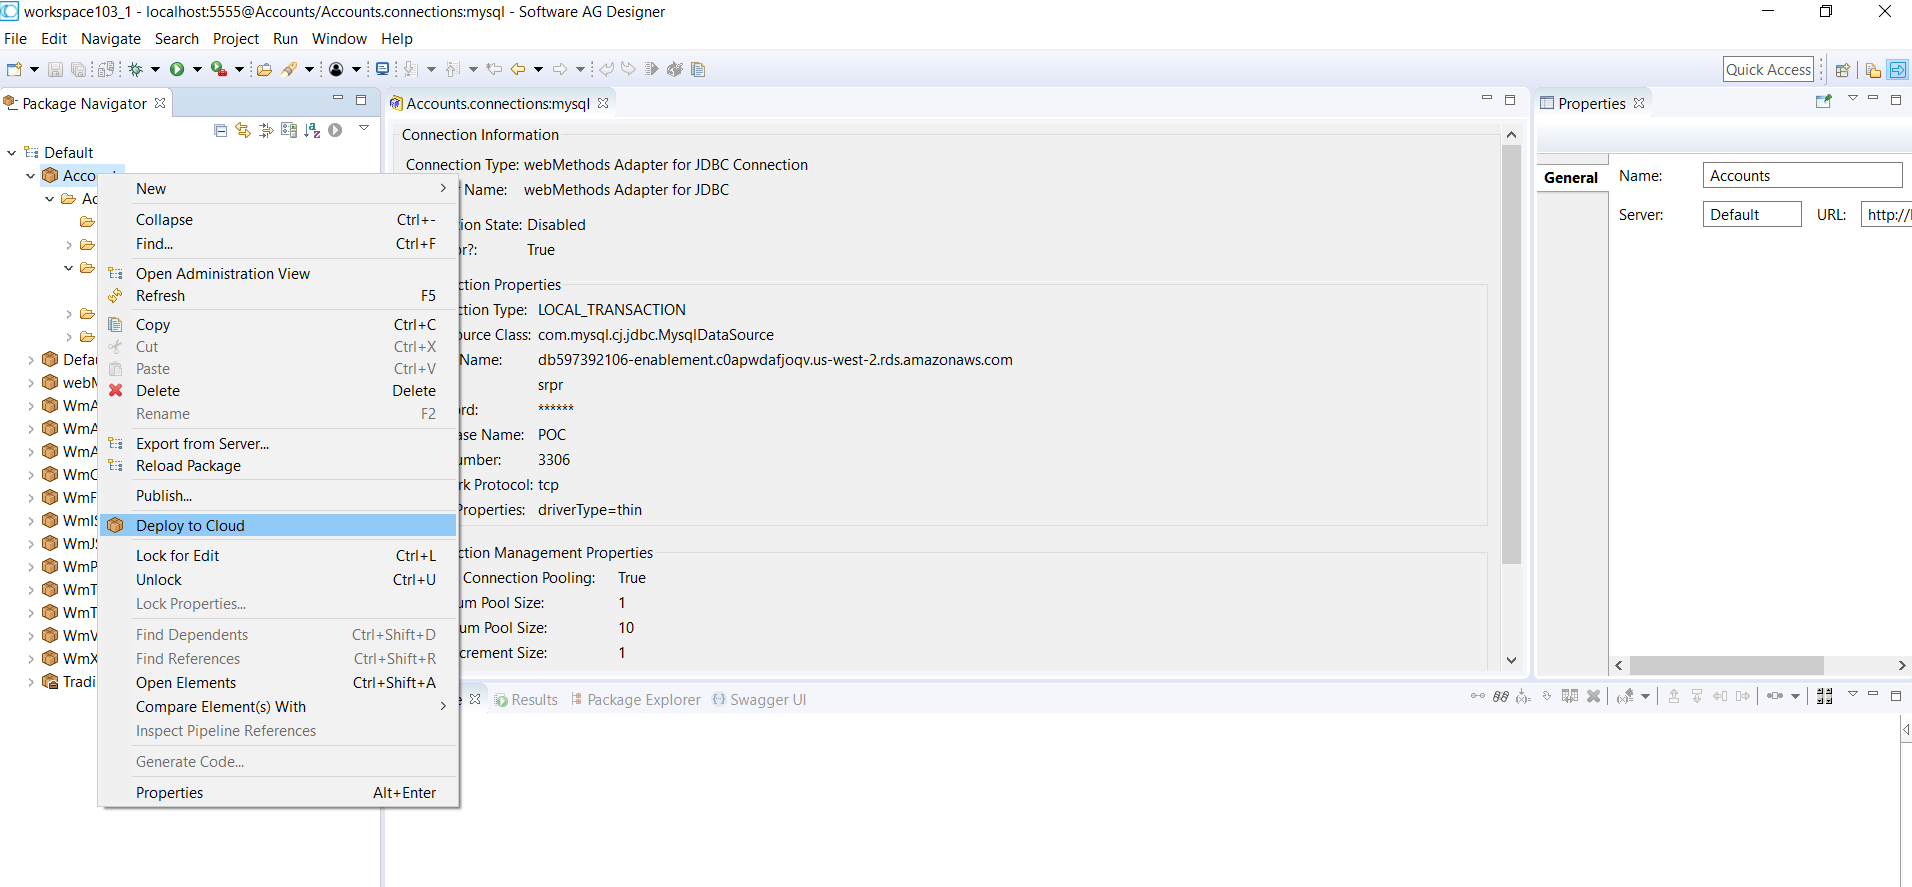
Task: Open the Properties view menu triangle
Action: pos(1852,99)
